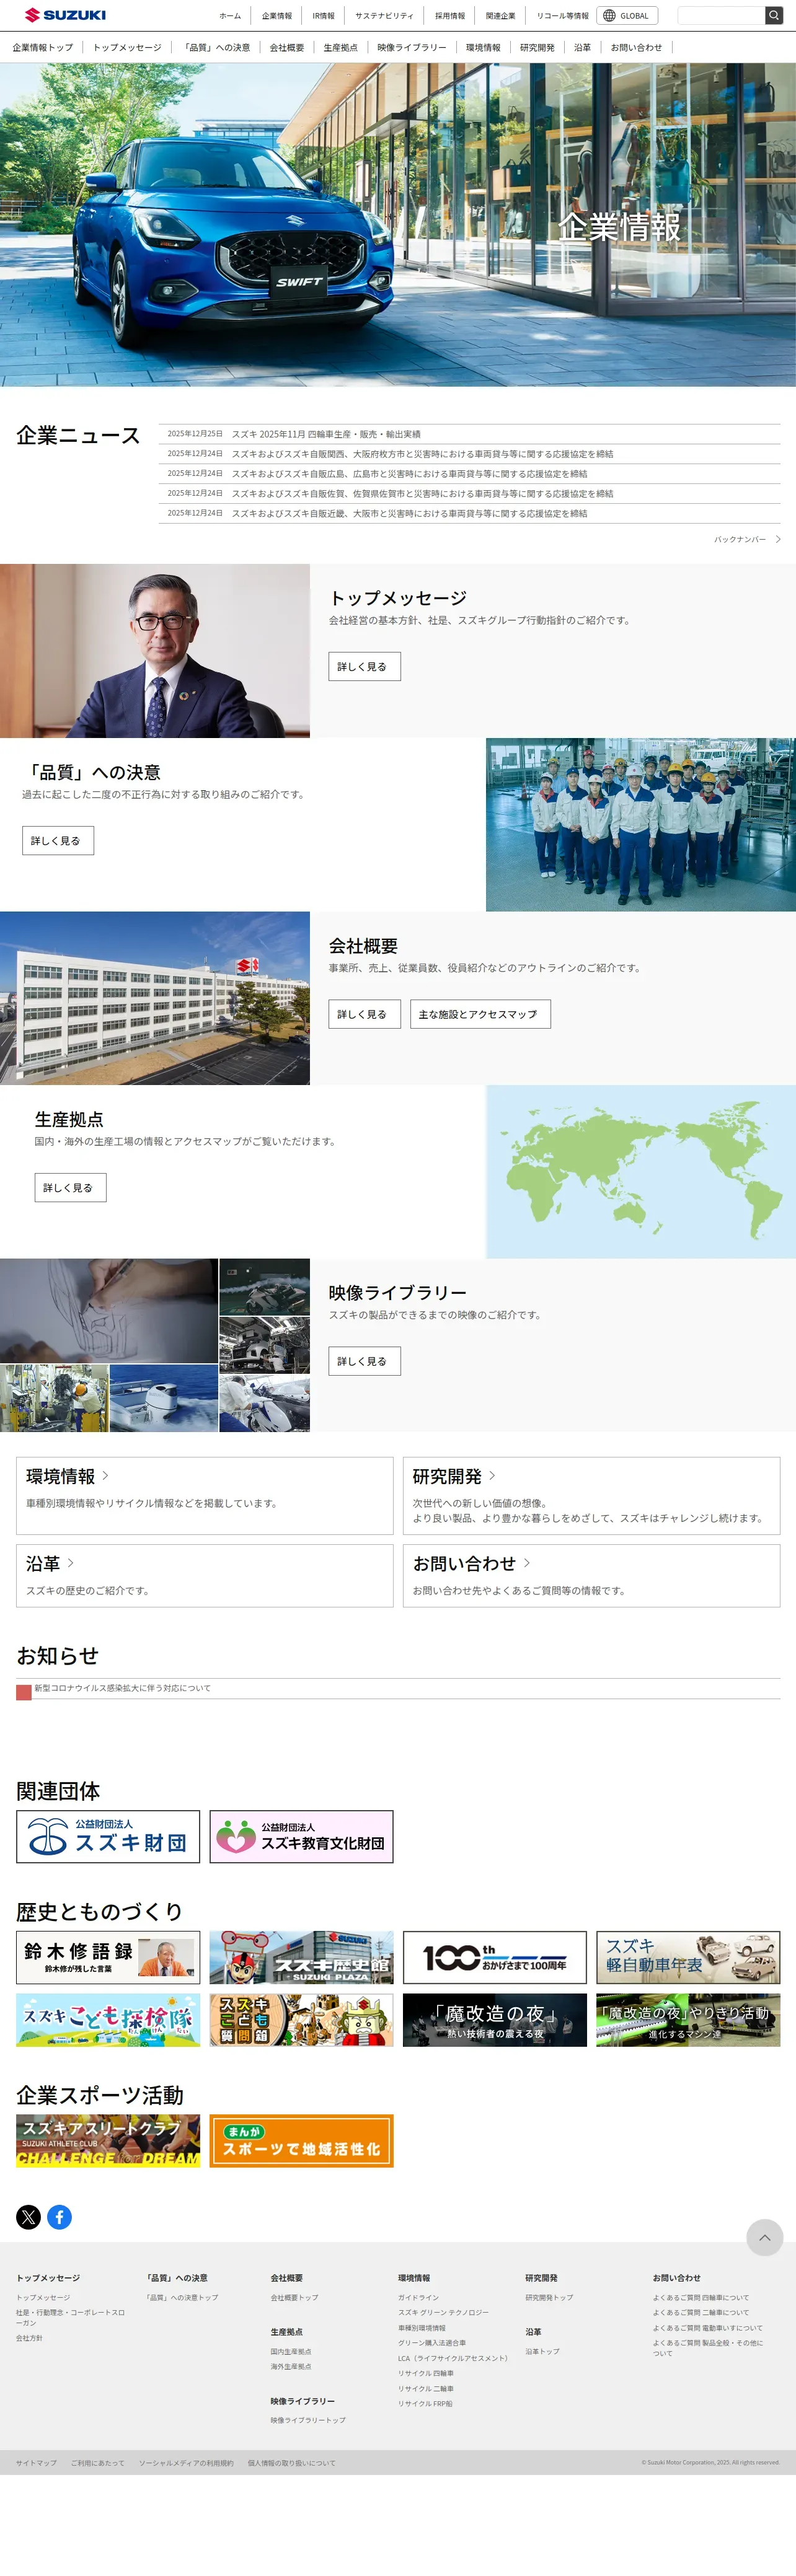Open 個人情報の取り扱いについて footer link

(x=292, y=2463)
